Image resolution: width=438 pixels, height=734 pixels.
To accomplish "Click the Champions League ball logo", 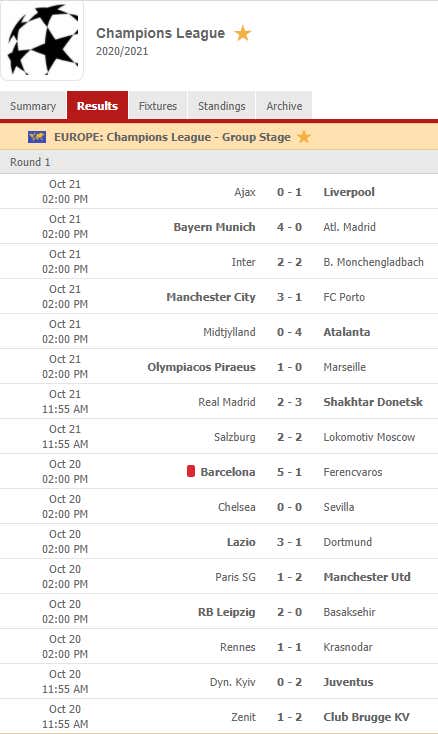I will pyautogui.click(x=42, y=40).
